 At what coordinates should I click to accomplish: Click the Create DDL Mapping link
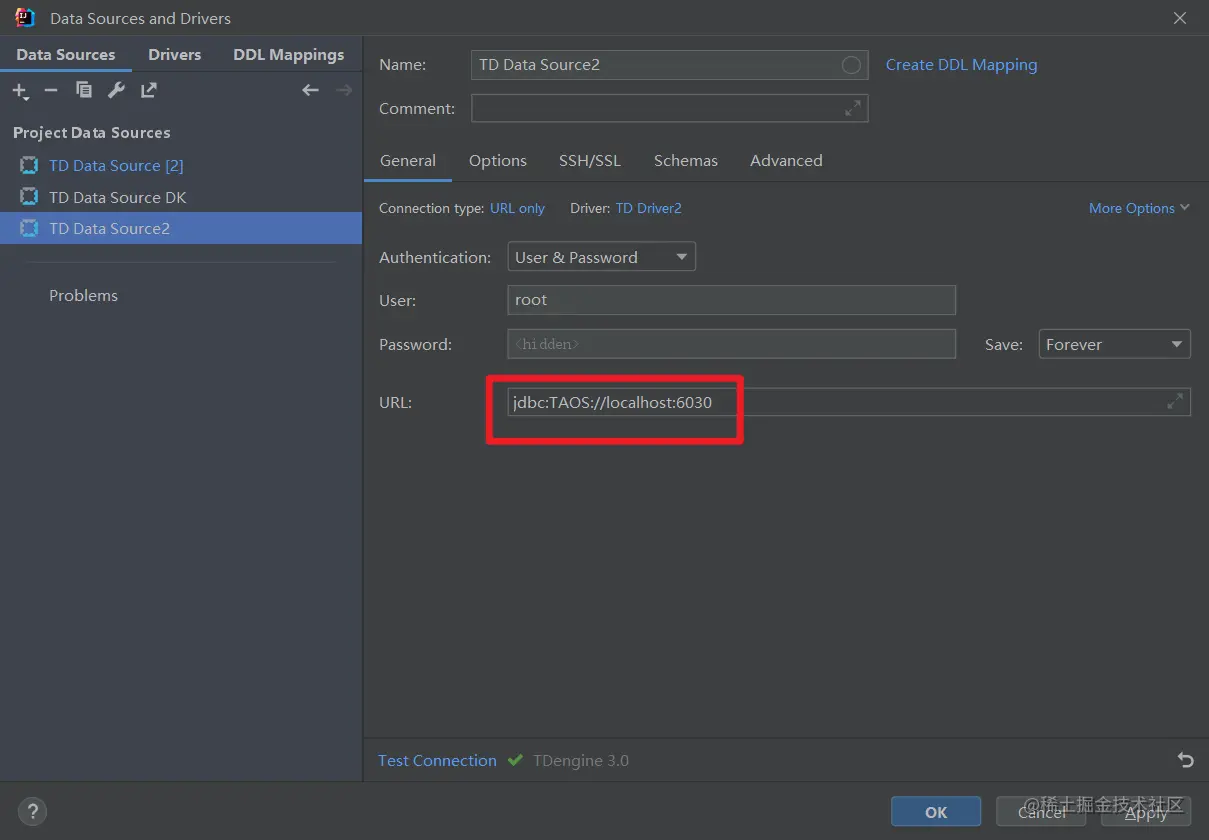point(961,65)
